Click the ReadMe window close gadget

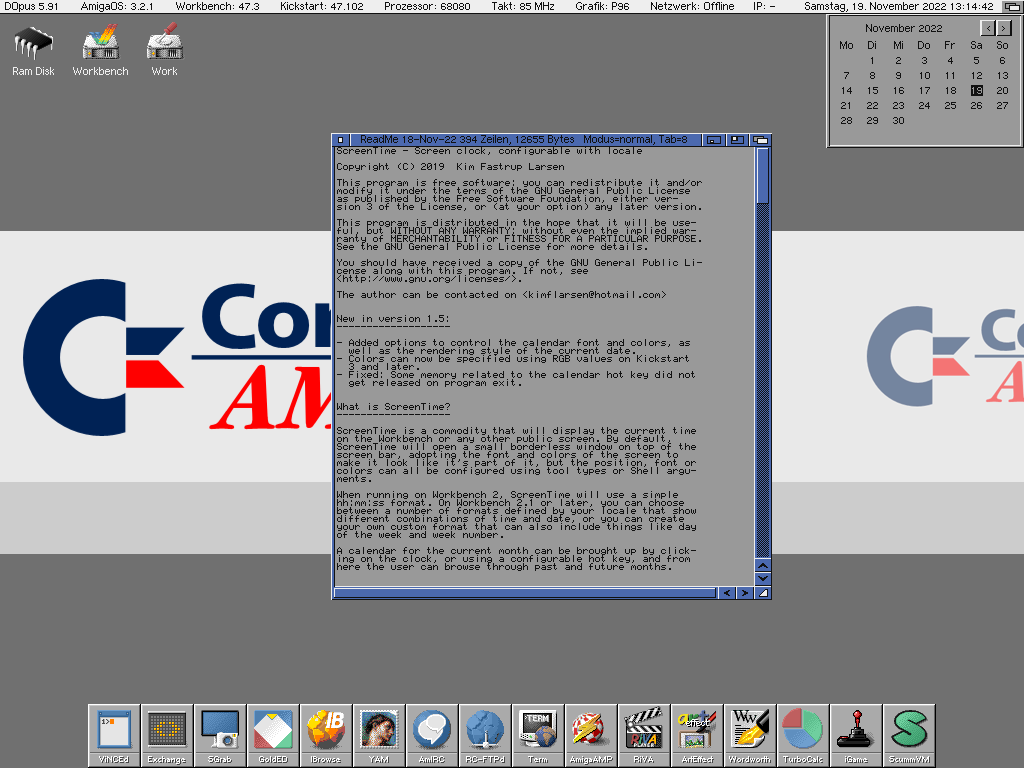coord(340,140)
